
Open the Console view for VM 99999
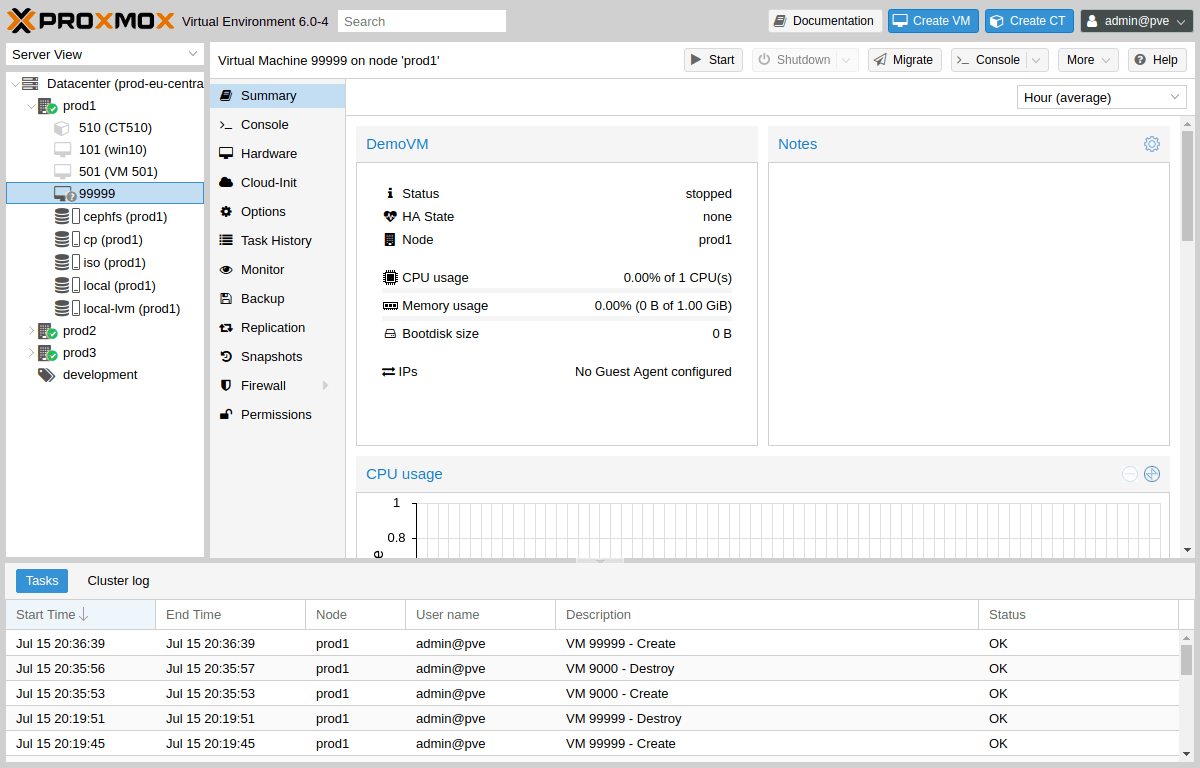(262, 124)
